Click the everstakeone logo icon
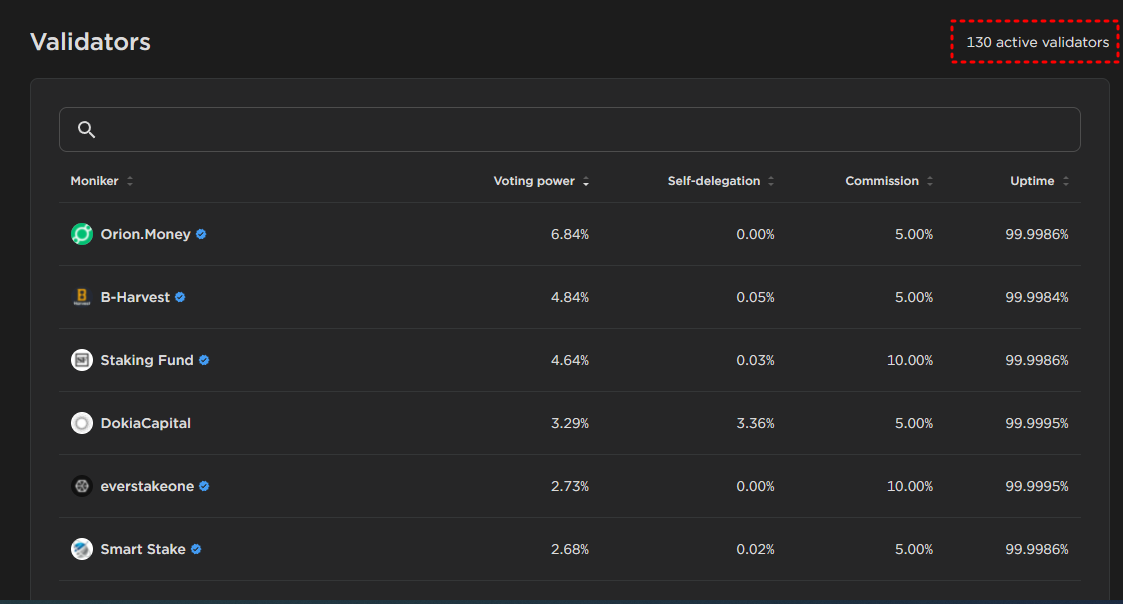This screenshot has width=1123, height=604. [x=82, y=486]
